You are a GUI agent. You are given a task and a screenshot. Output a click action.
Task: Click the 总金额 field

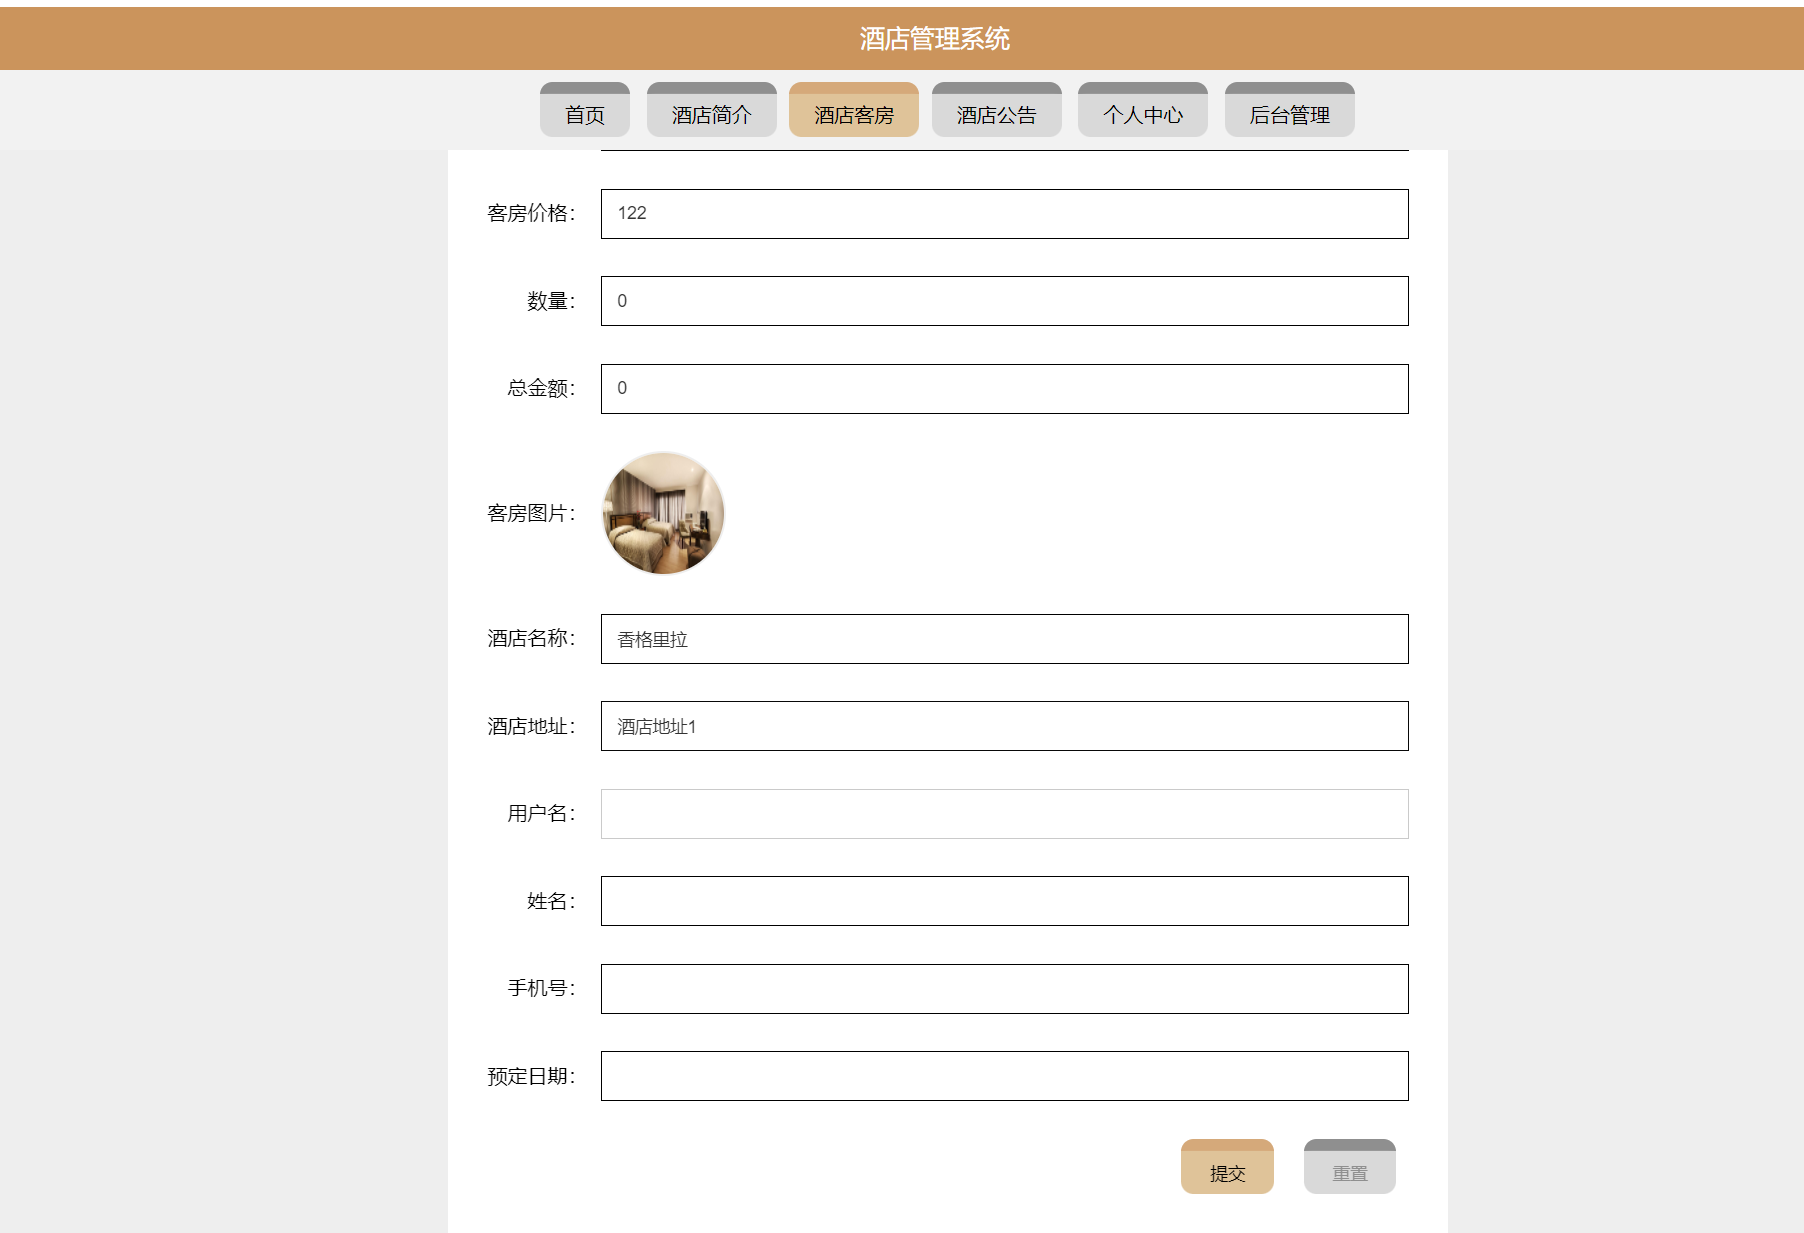[x=1004, y=388]
